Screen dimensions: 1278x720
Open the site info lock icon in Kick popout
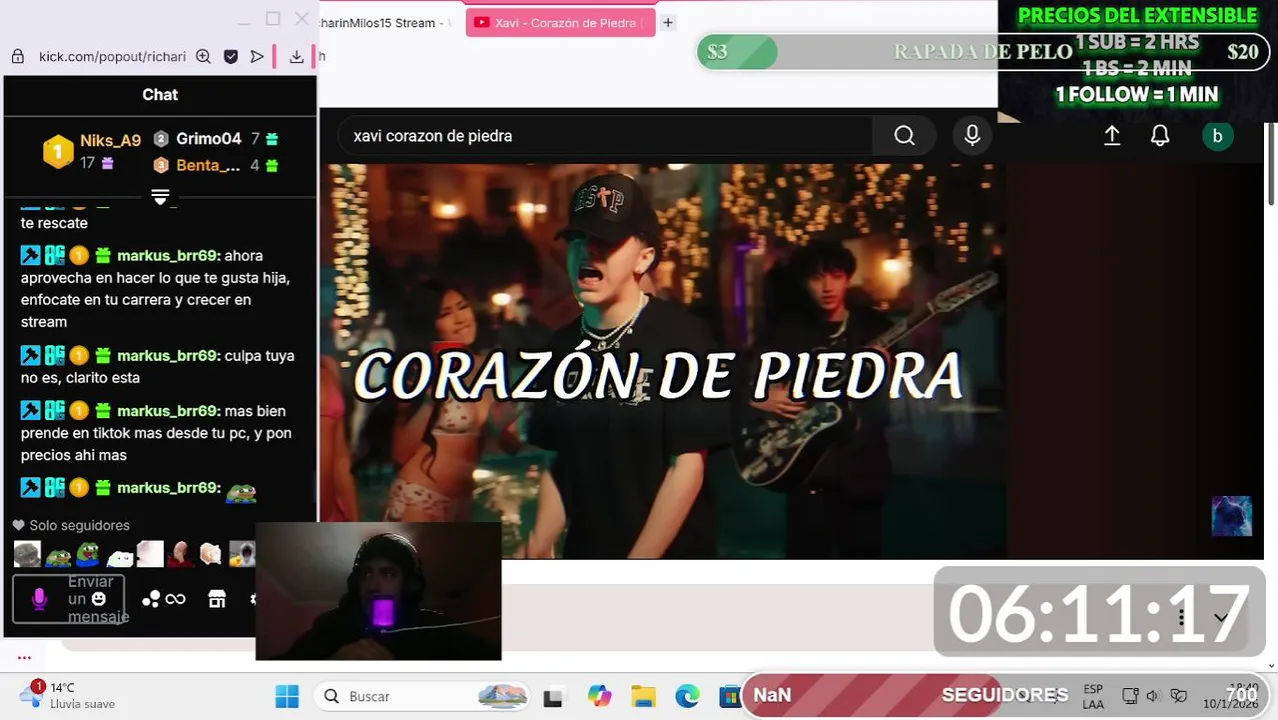click(17, 57)
